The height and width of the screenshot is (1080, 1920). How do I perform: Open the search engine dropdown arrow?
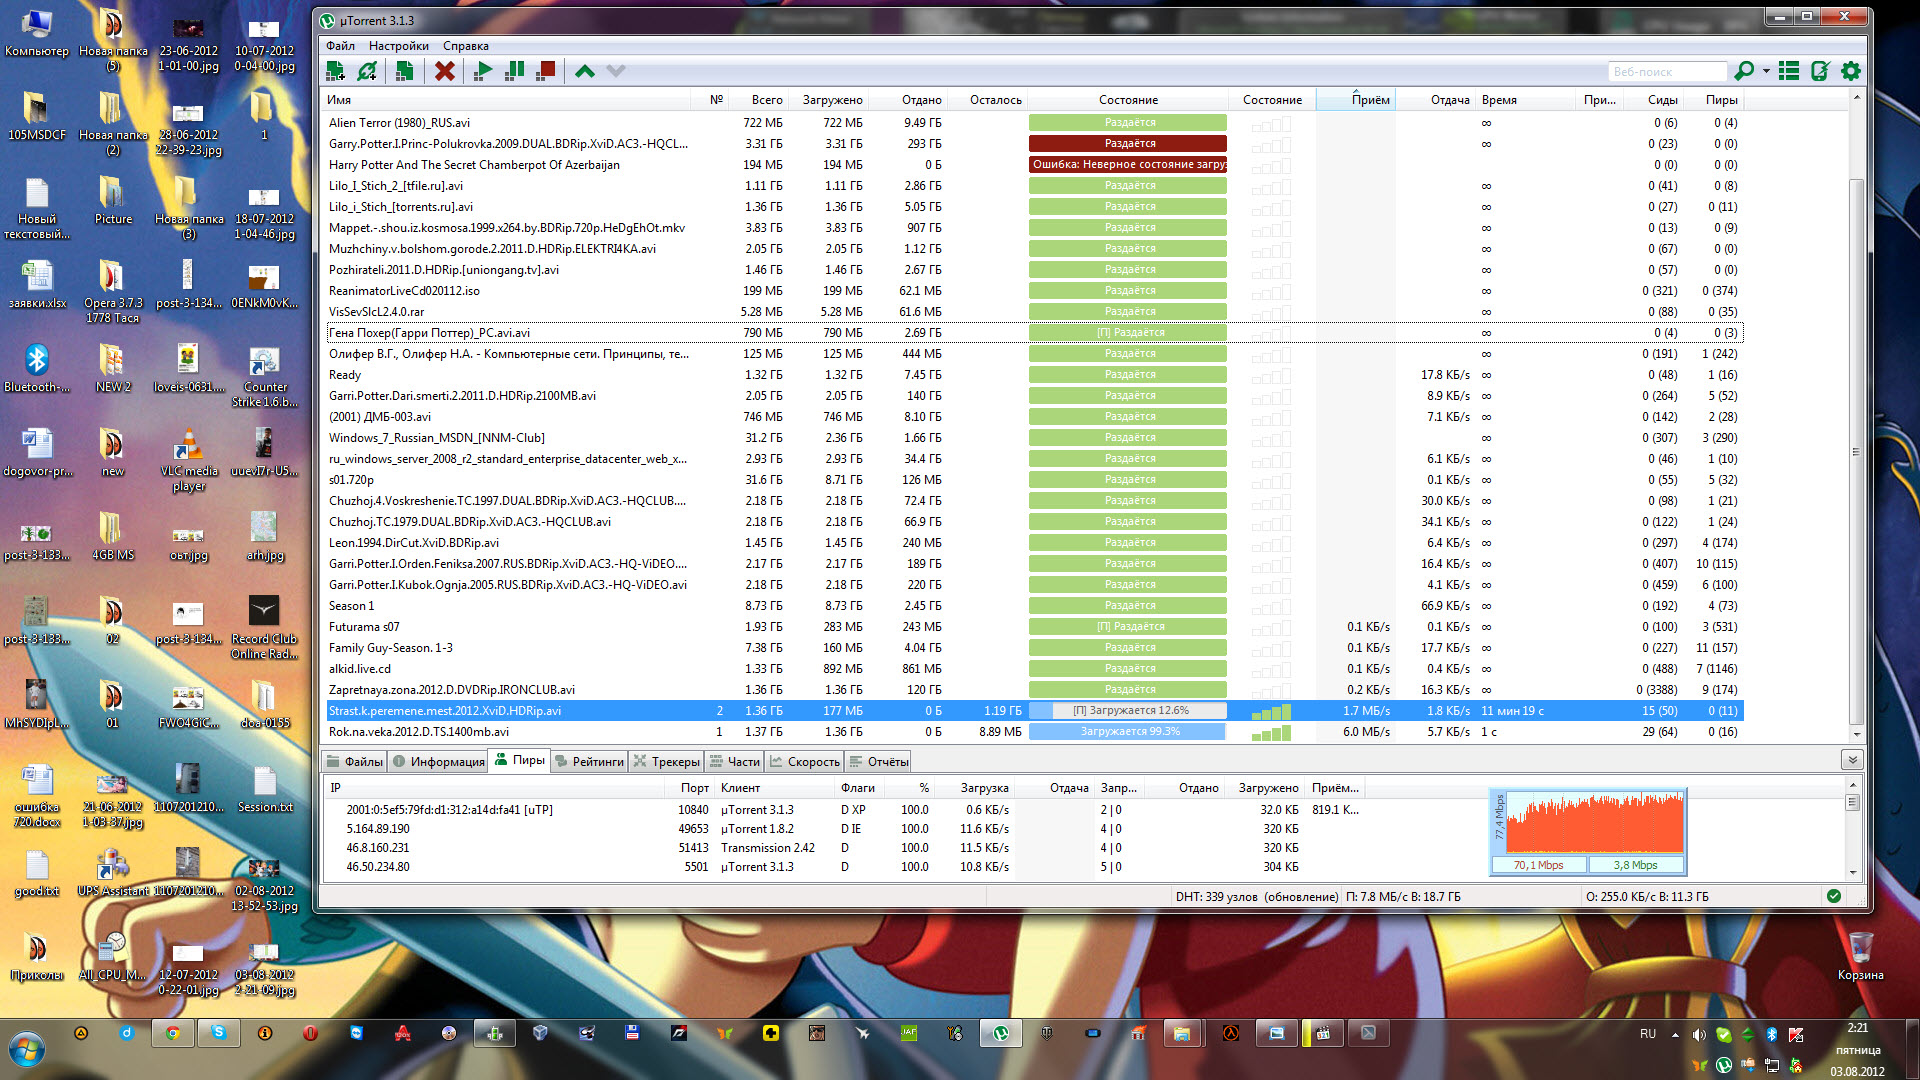[x=1766, y=71]
